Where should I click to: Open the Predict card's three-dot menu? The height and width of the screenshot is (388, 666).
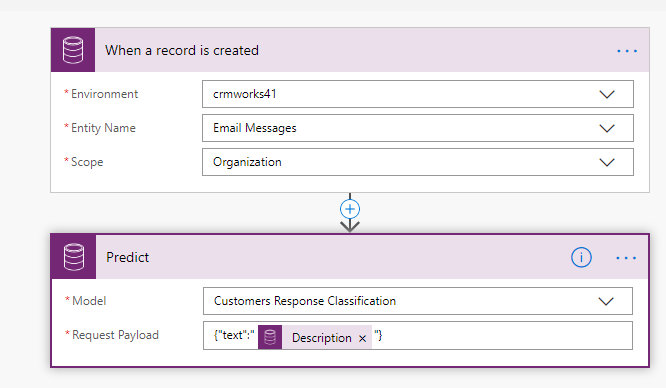(626, 258)
